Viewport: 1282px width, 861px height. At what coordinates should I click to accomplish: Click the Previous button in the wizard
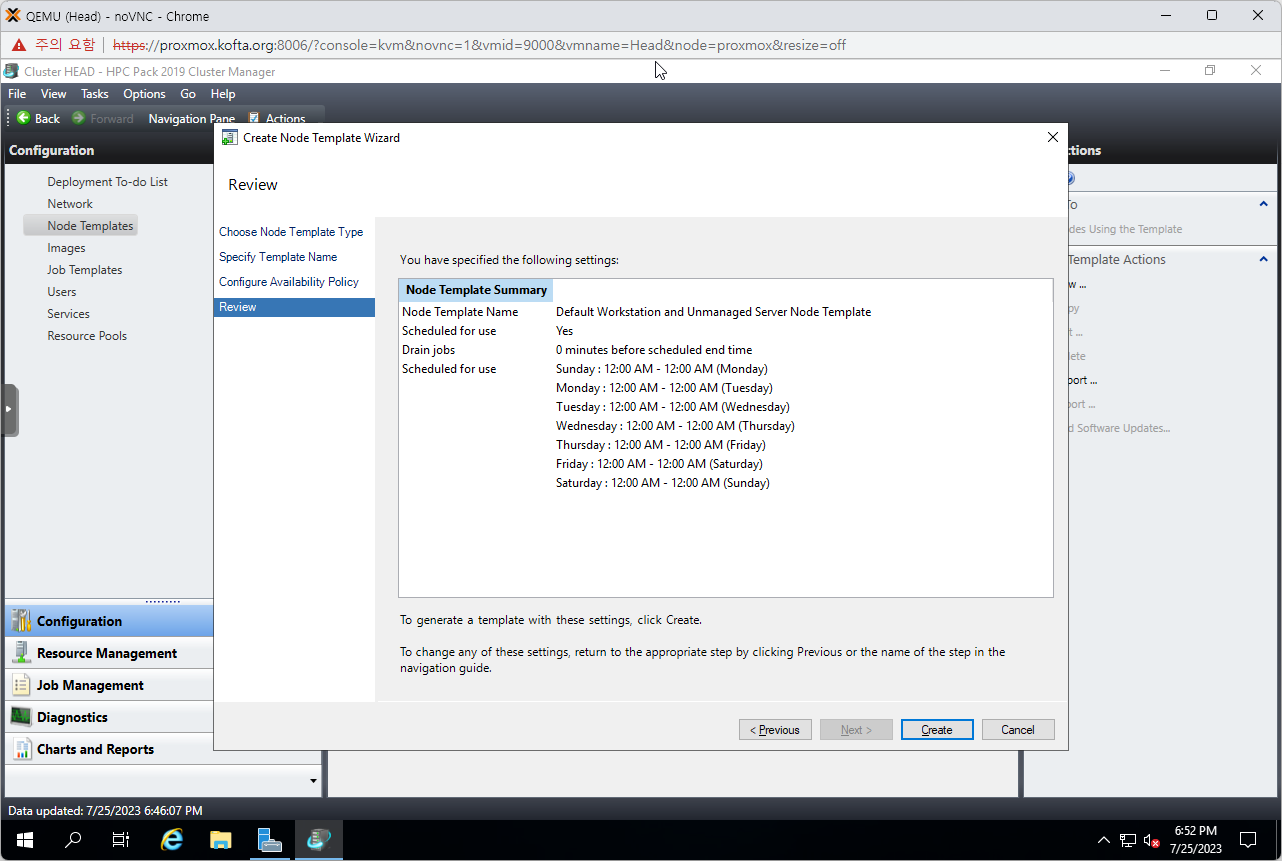[775, 730]
